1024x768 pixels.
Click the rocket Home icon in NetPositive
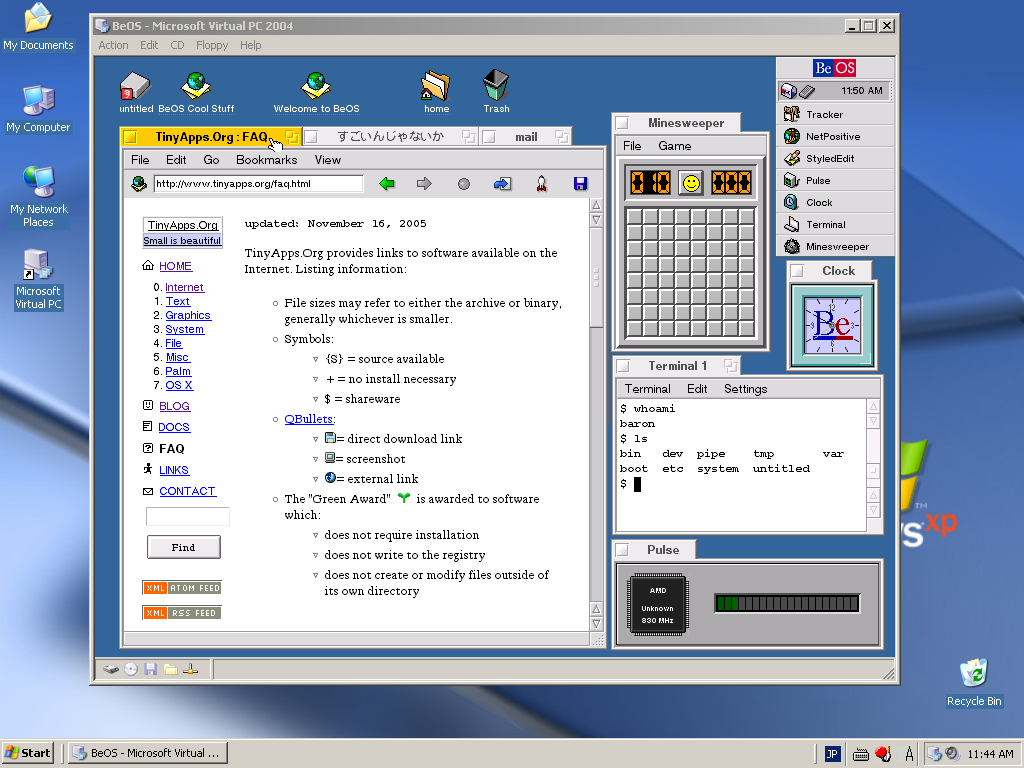click(x=541, y=184)
